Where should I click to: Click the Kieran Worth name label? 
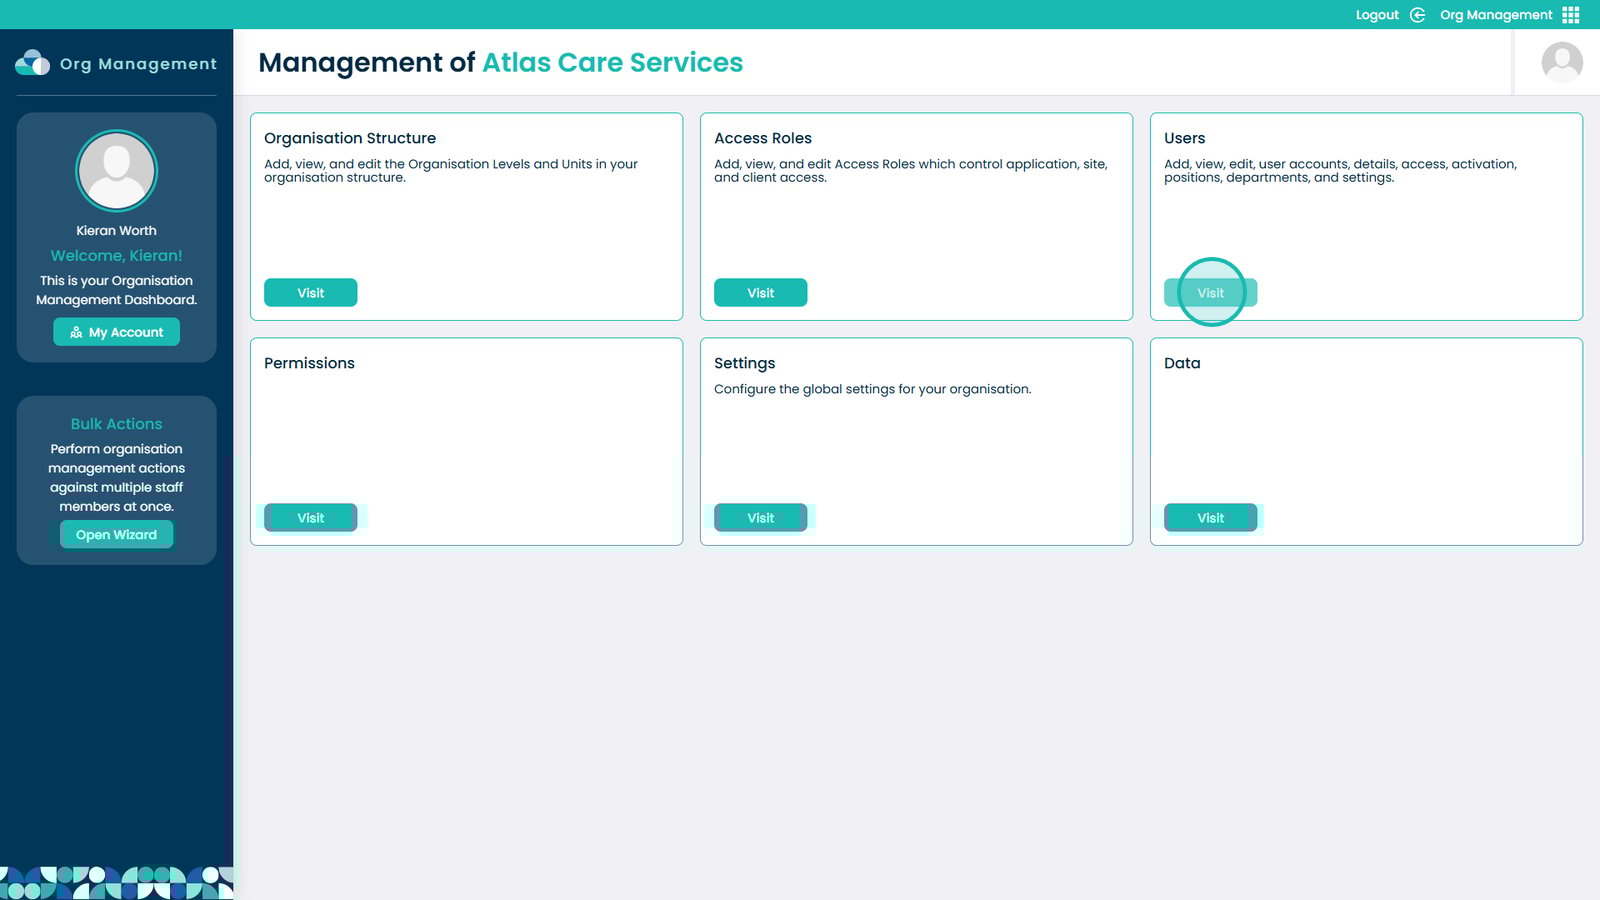click(116, 231)
